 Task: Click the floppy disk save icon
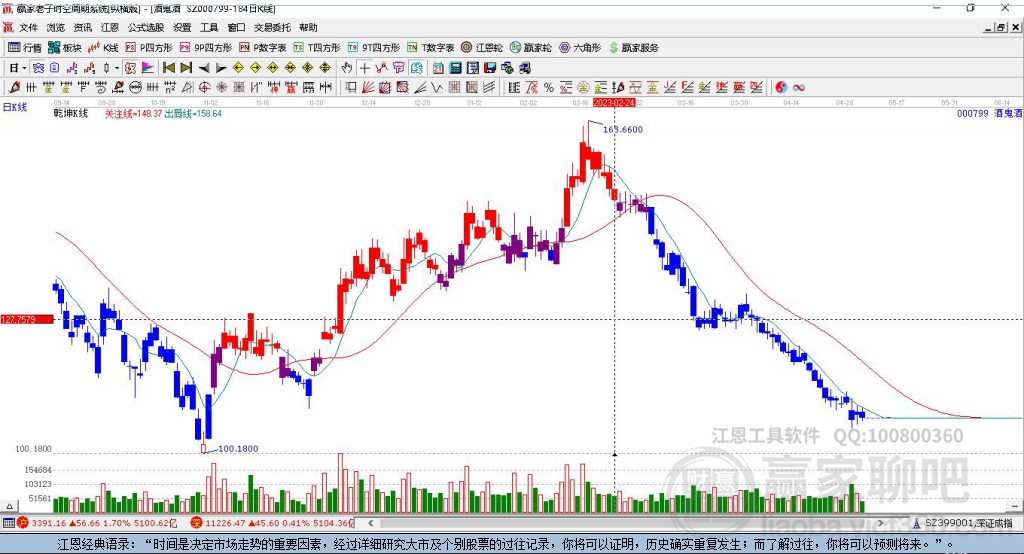pyautogui.click(x=490, y=68)
